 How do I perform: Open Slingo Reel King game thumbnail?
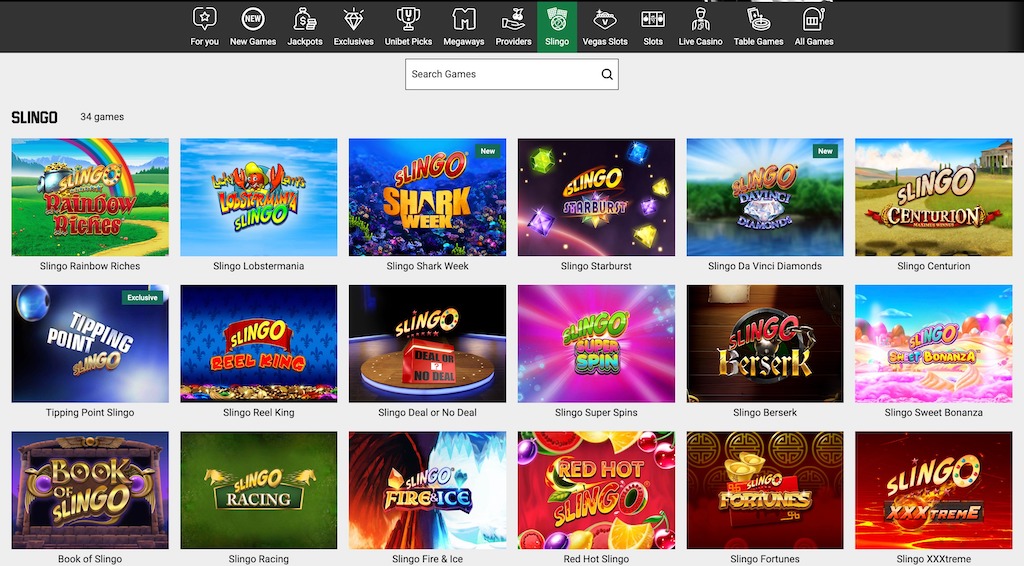(x=259, y=343)
